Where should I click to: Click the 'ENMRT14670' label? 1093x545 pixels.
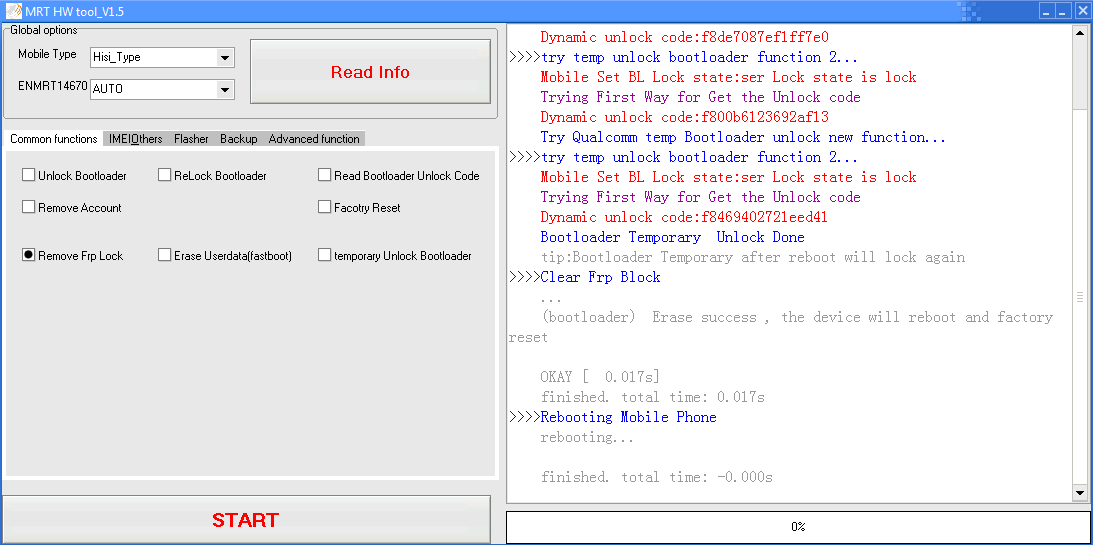click(52, 86)
